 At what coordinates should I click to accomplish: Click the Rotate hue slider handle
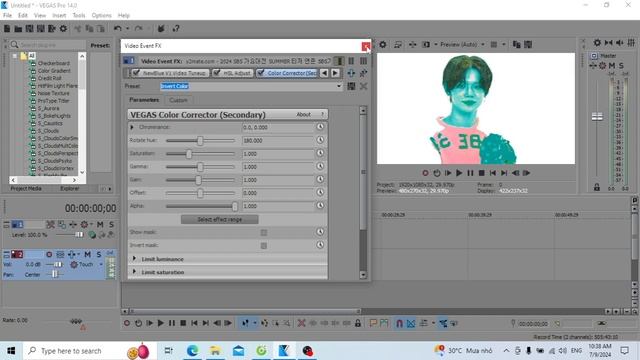point(200,140)
